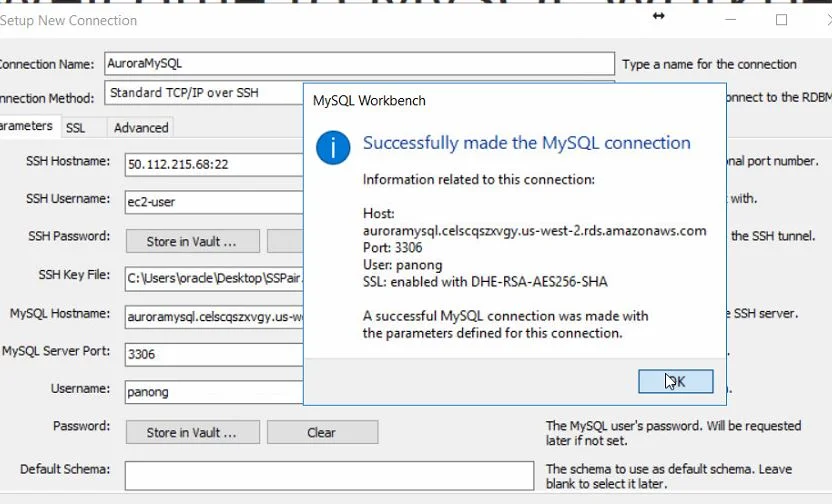Click the SSL enabled DHE-RSA-AES256-SHA text

(485, 282)
